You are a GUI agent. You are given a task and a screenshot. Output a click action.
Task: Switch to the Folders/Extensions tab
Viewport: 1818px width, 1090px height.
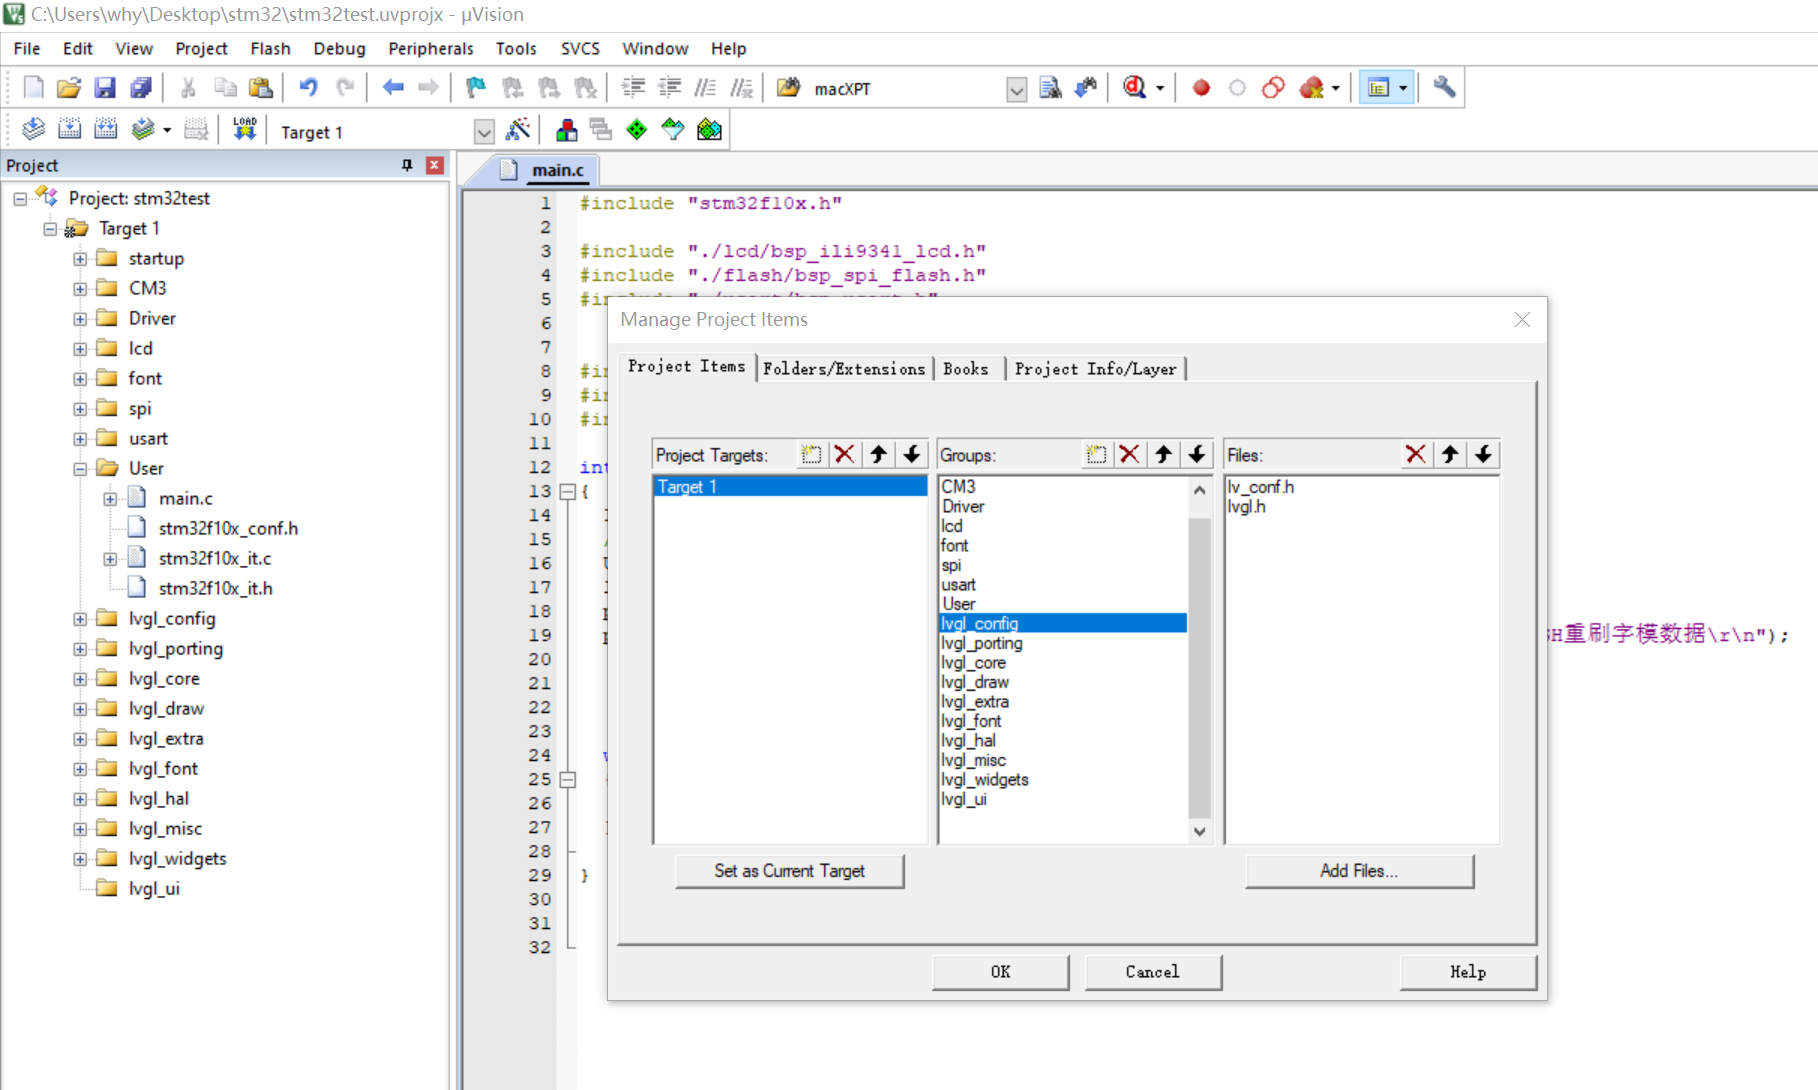click(x=843, y=369)
